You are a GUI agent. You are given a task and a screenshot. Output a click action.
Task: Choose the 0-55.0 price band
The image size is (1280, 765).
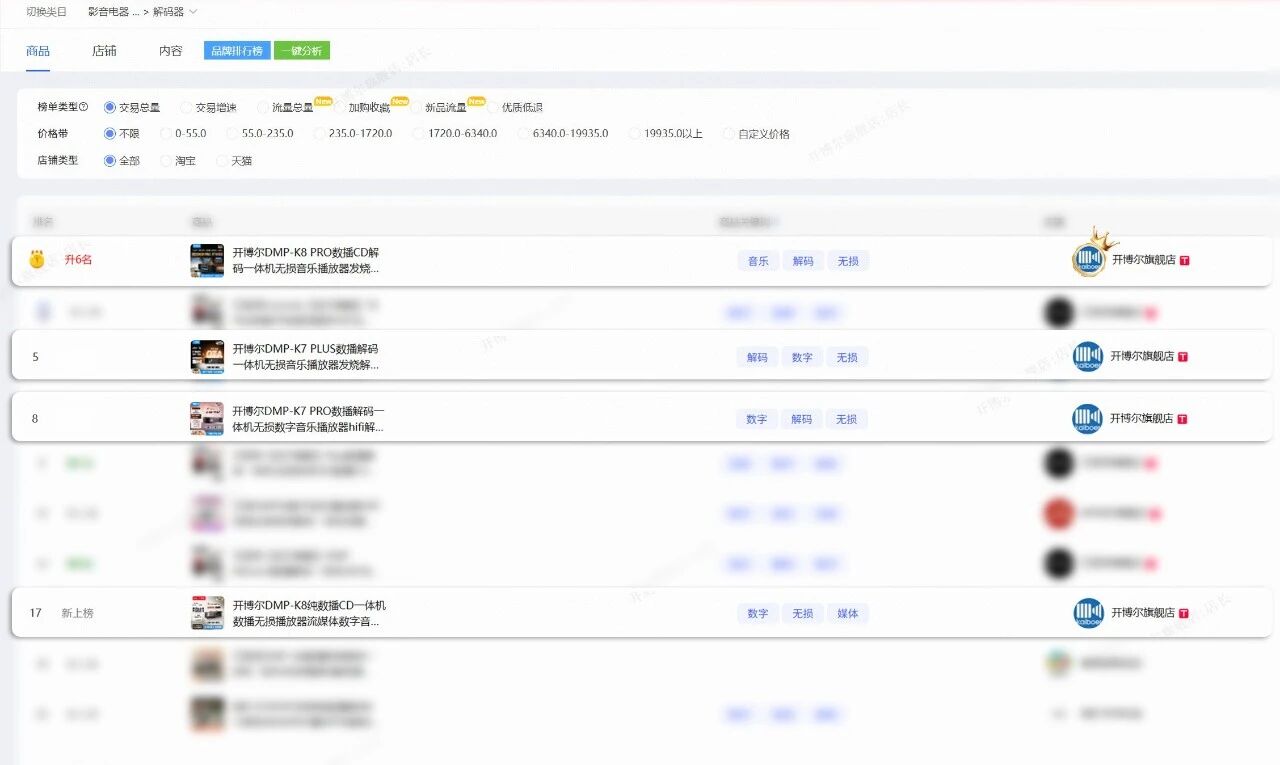(183, 133)
